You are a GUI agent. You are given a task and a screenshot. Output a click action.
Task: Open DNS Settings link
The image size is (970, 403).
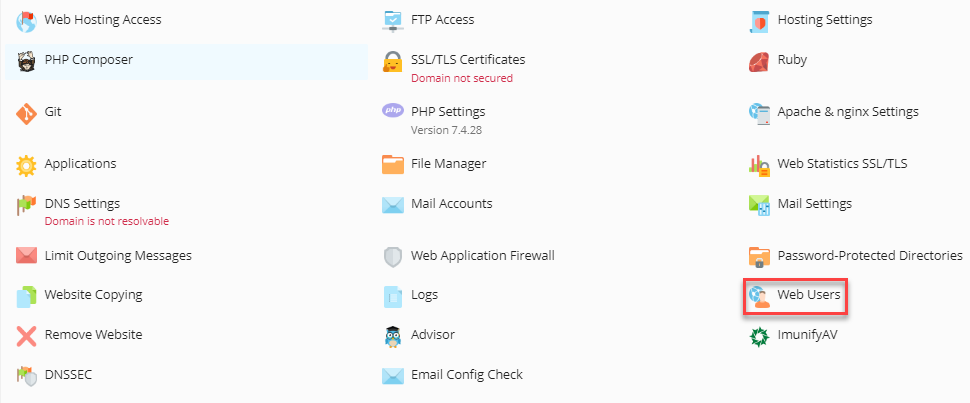point(82,203)
